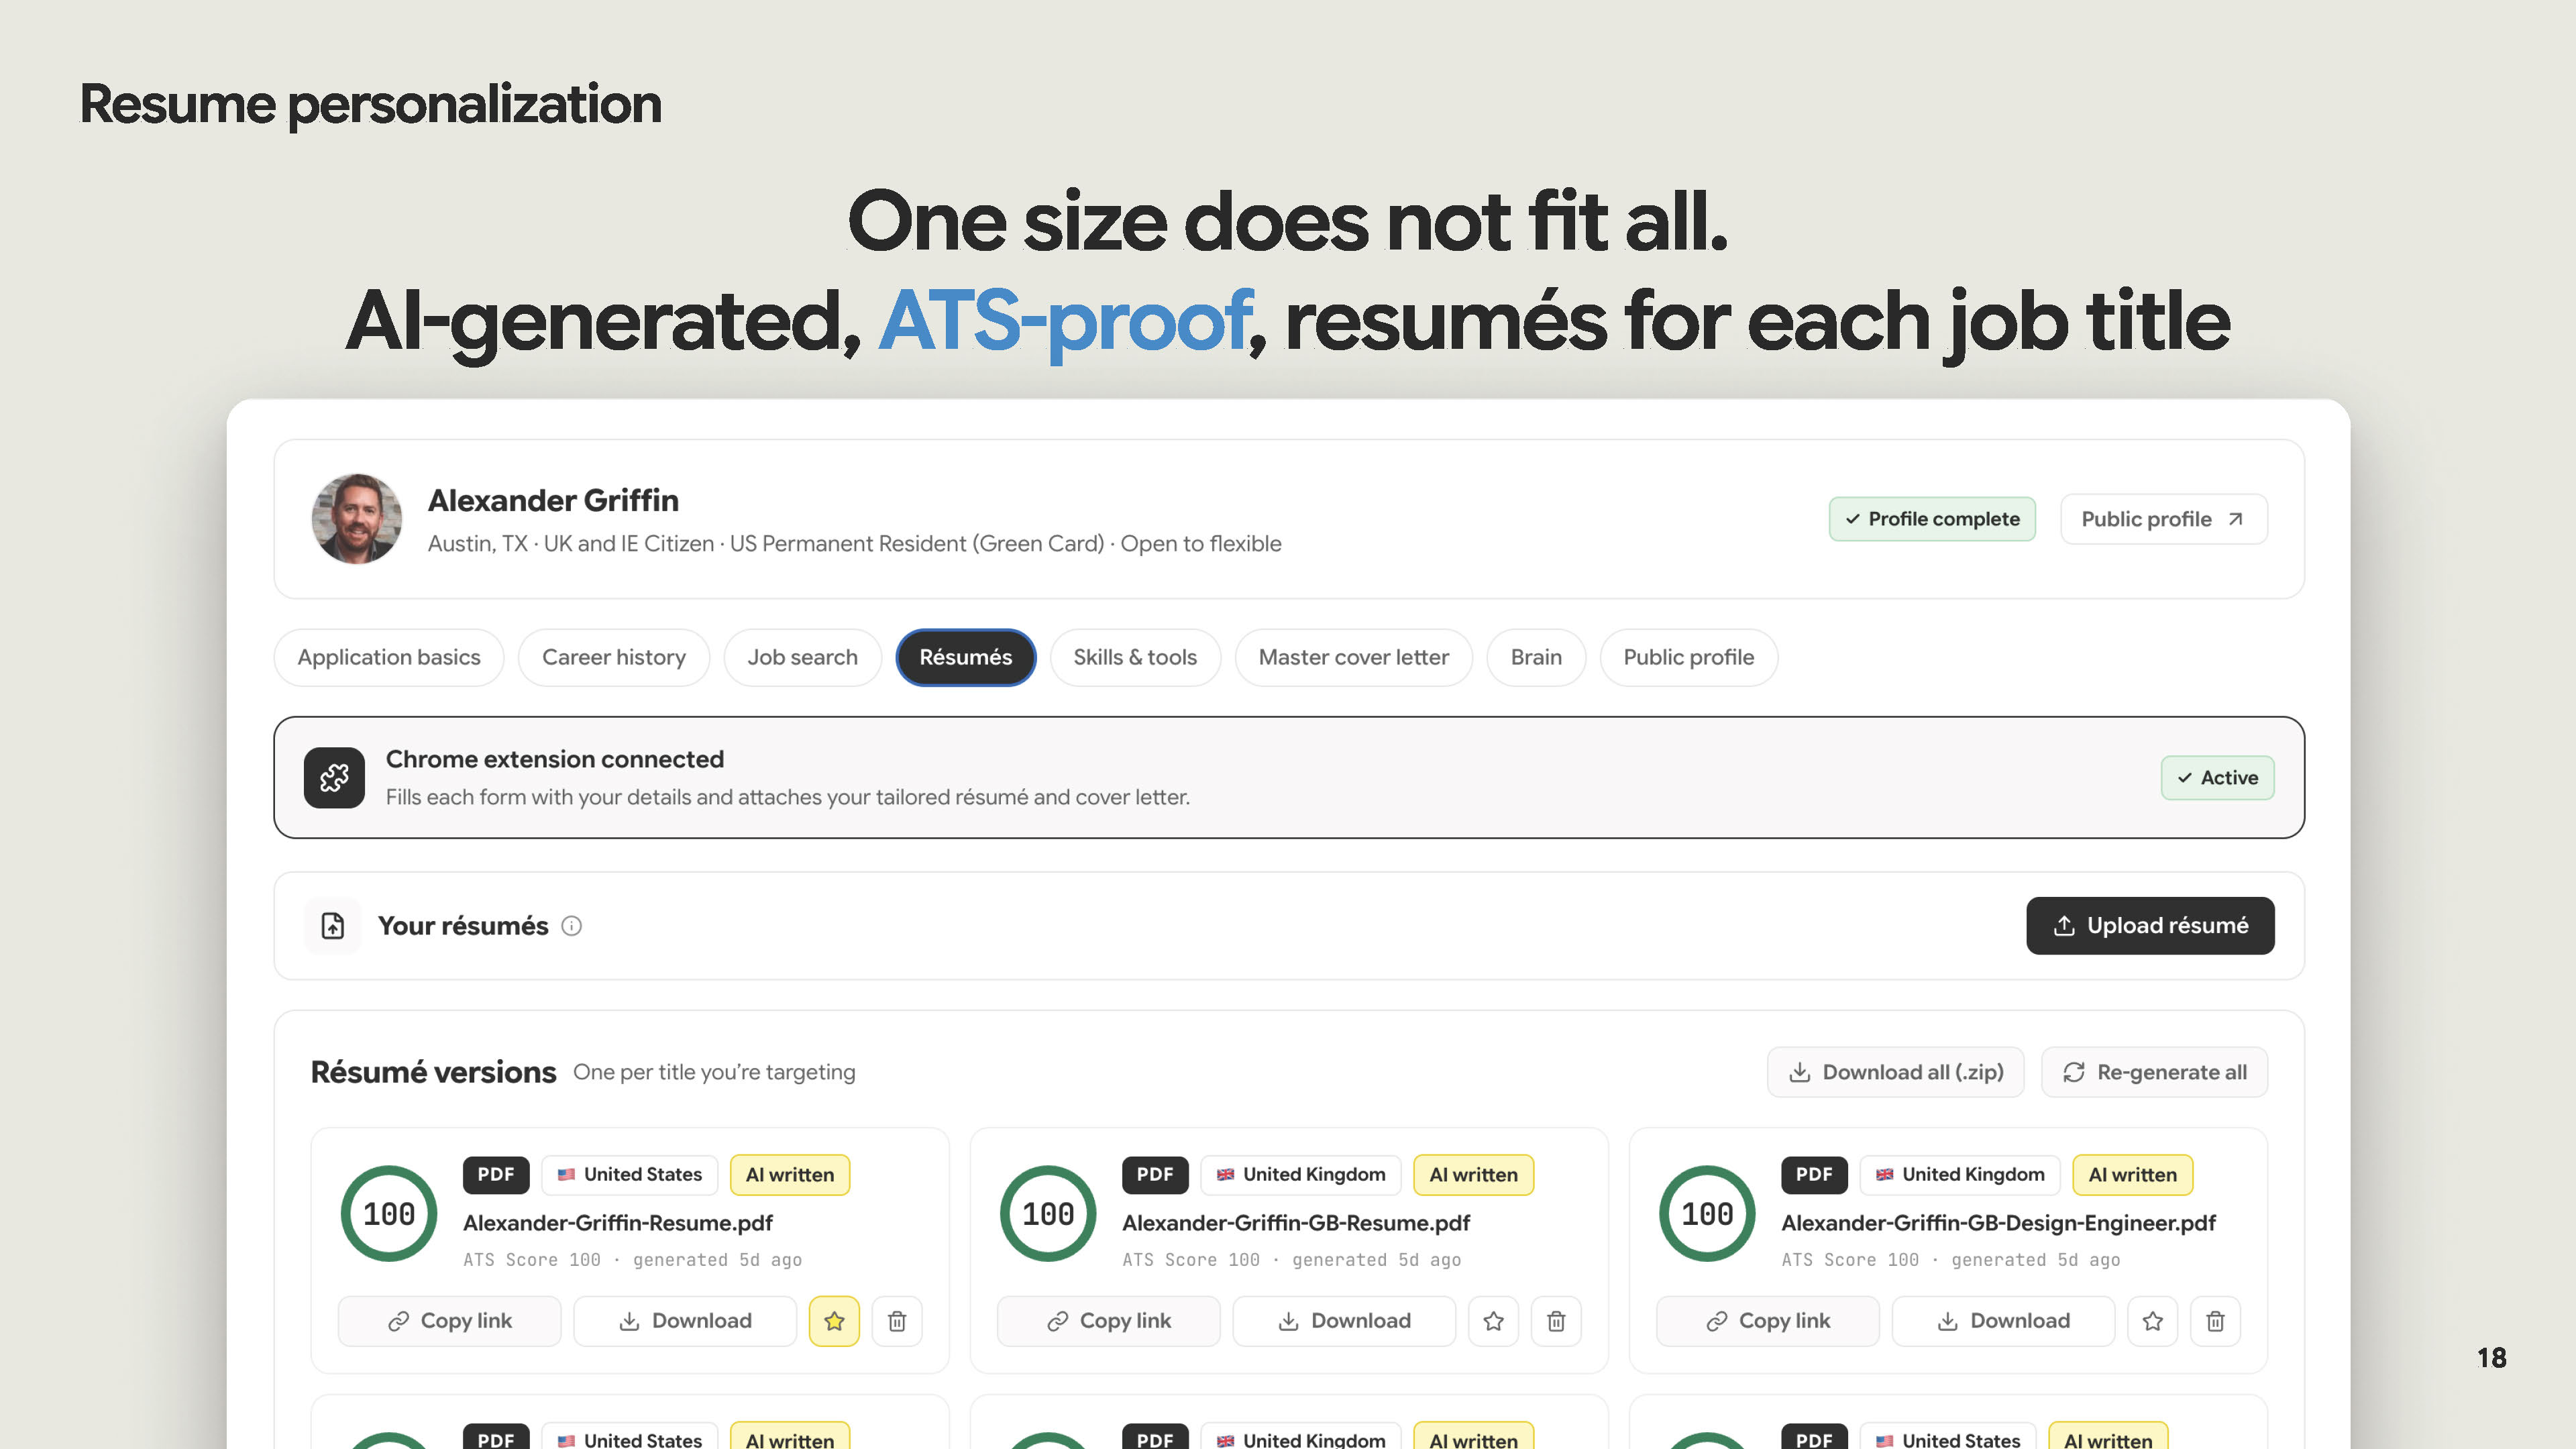
Task: Click the file name Alexander-Griffin-GB-Design-Engineer.pdf
Action: coord(1998,1223)
